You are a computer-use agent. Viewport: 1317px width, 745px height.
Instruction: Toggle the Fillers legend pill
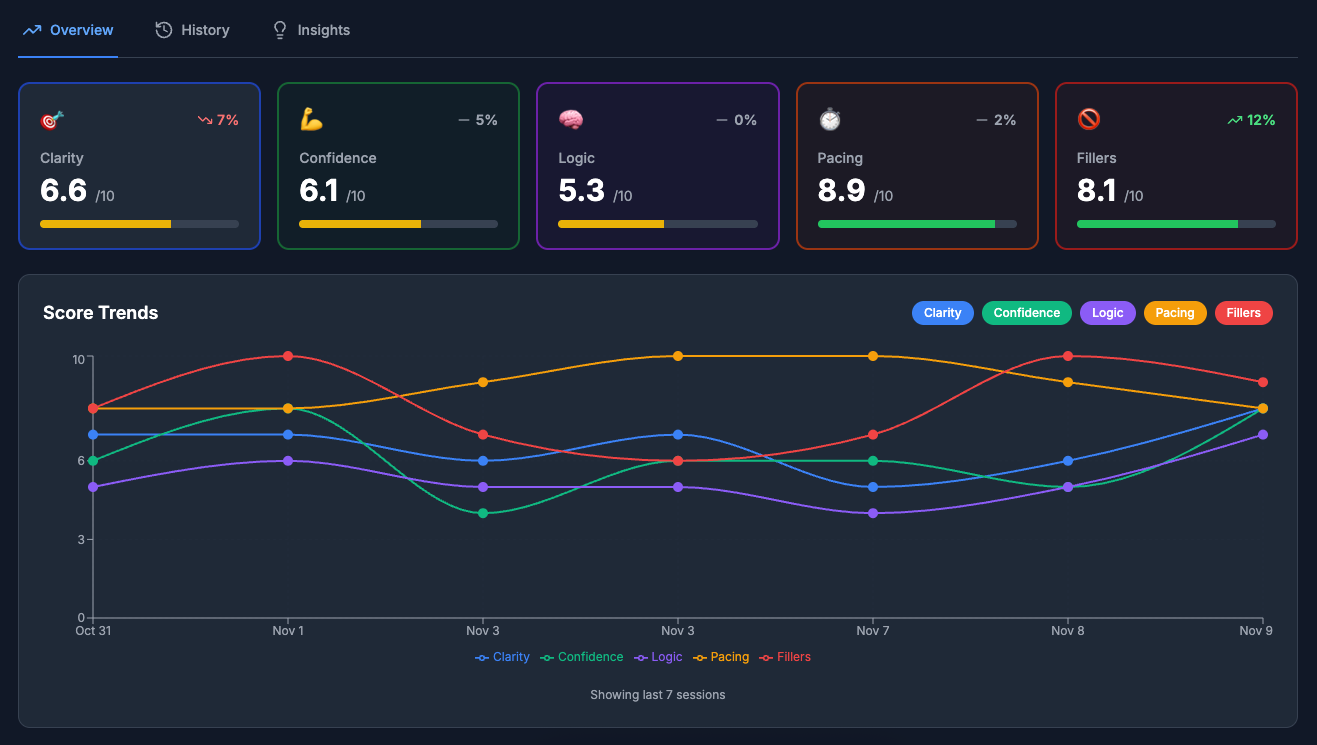[1243, 312]
